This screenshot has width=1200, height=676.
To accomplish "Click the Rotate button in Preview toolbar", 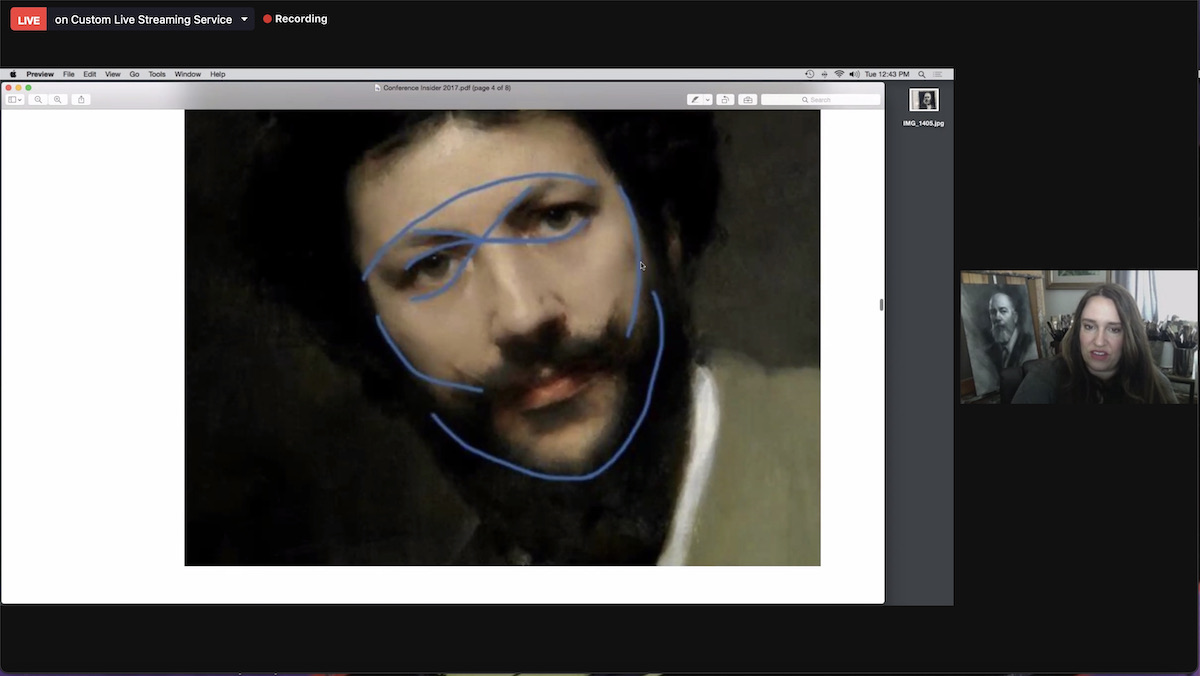I will pyautogui.click(x=725, y=99).
